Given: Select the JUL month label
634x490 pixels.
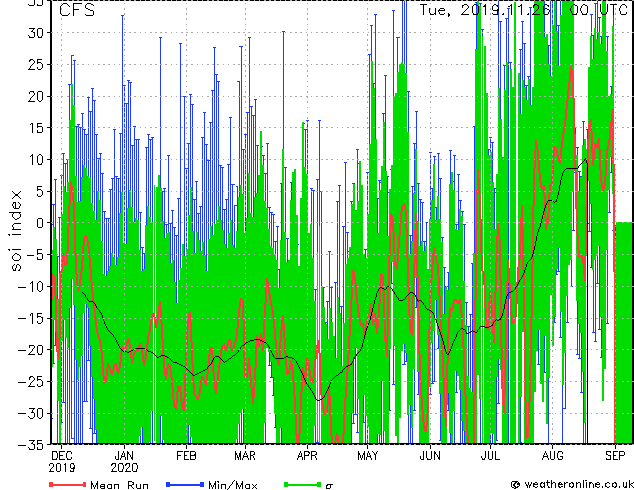Looking at the screenshot, I should (490, 456).
